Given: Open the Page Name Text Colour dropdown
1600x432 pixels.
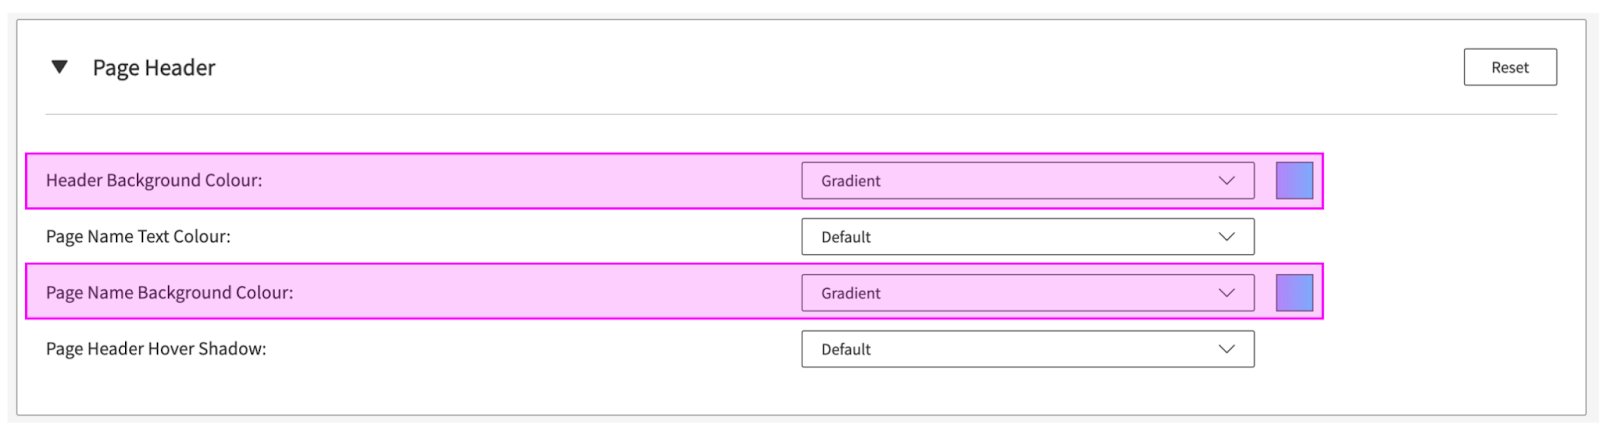Looking at the screenshot, I should [x=1026, y=237].
